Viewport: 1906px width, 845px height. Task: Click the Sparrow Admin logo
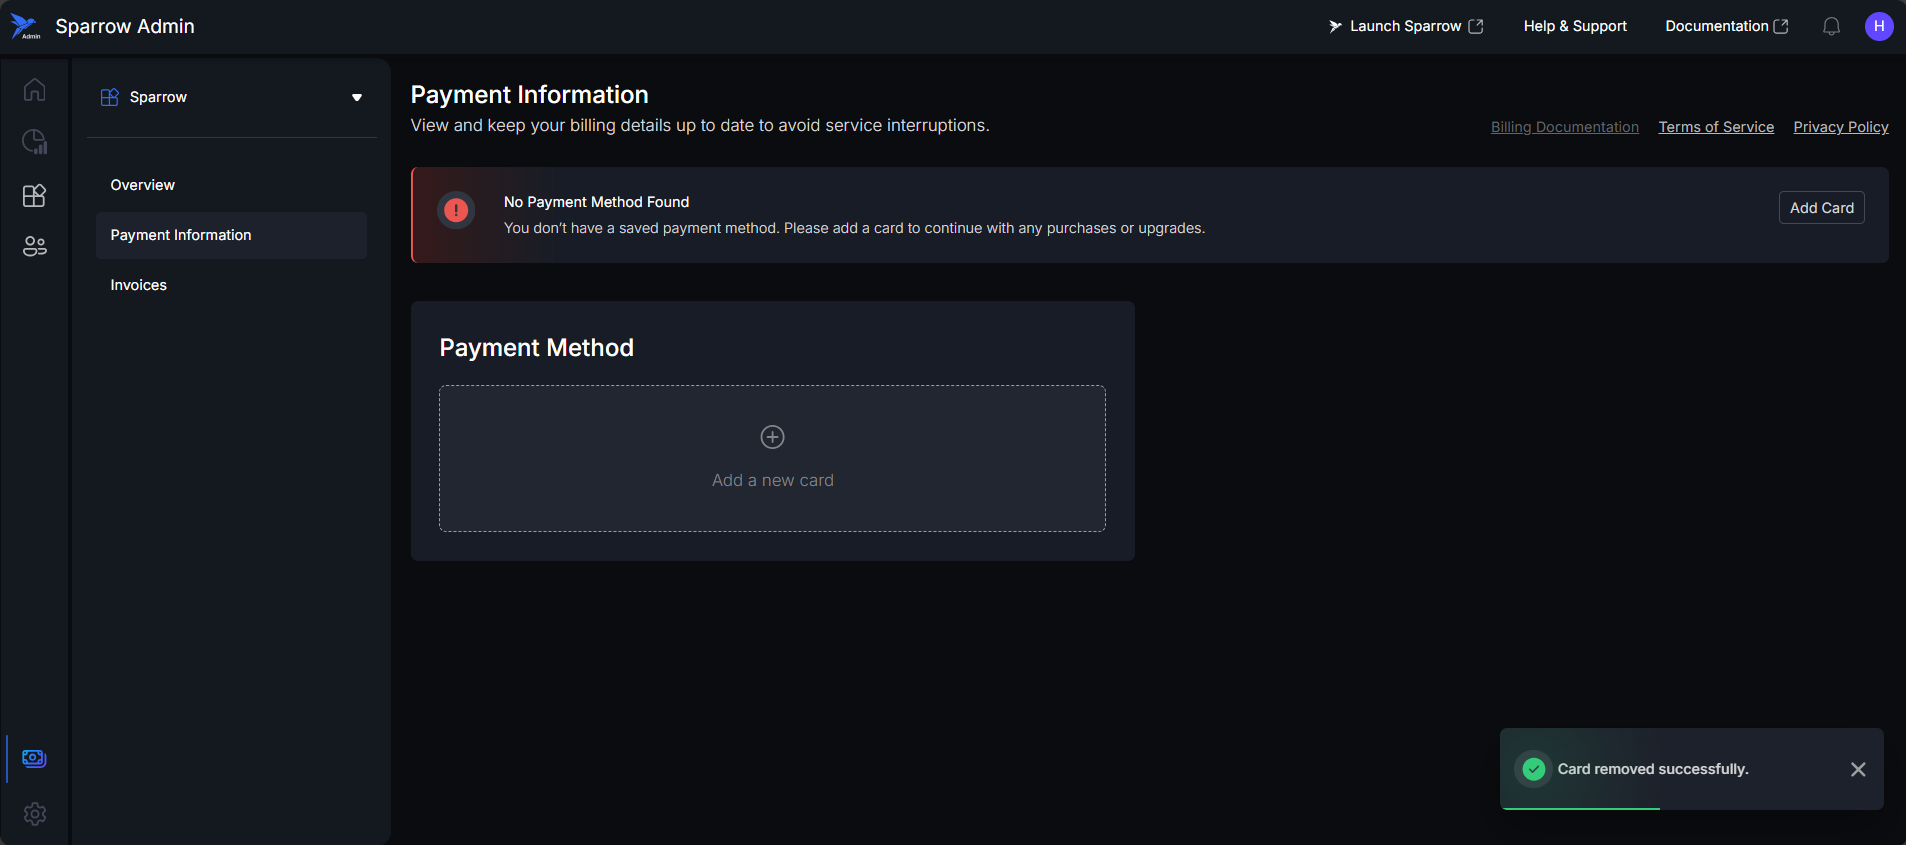coord(25,27)
